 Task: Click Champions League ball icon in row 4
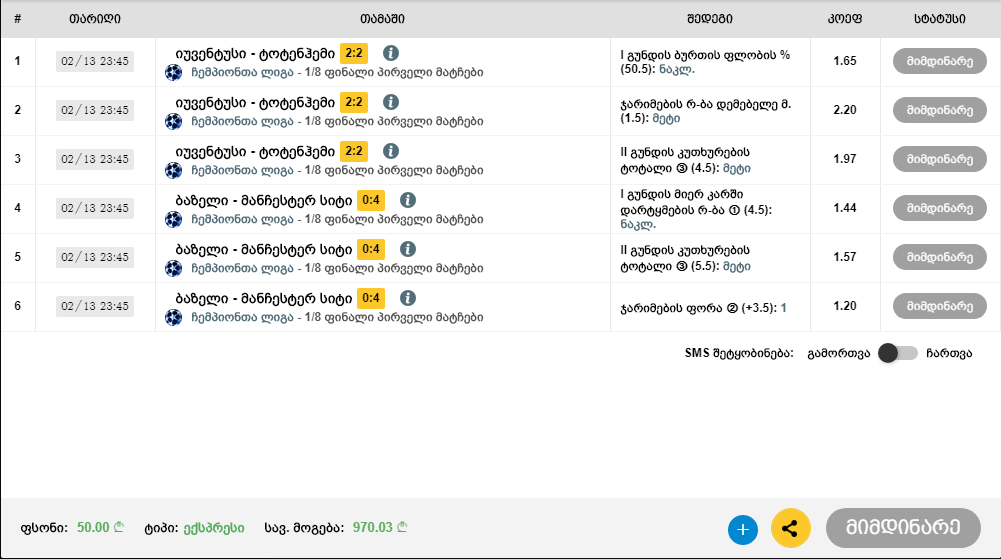point(173,220)
